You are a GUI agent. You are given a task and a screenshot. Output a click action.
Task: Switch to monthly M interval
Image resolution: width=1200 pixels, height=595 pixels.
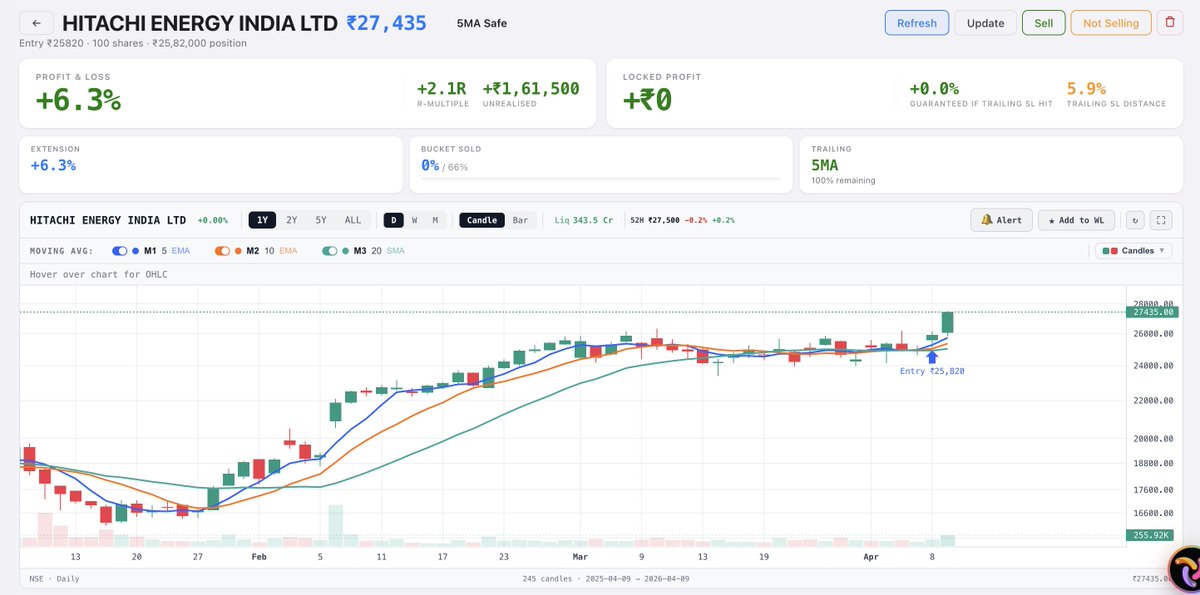tap(435, 220)
